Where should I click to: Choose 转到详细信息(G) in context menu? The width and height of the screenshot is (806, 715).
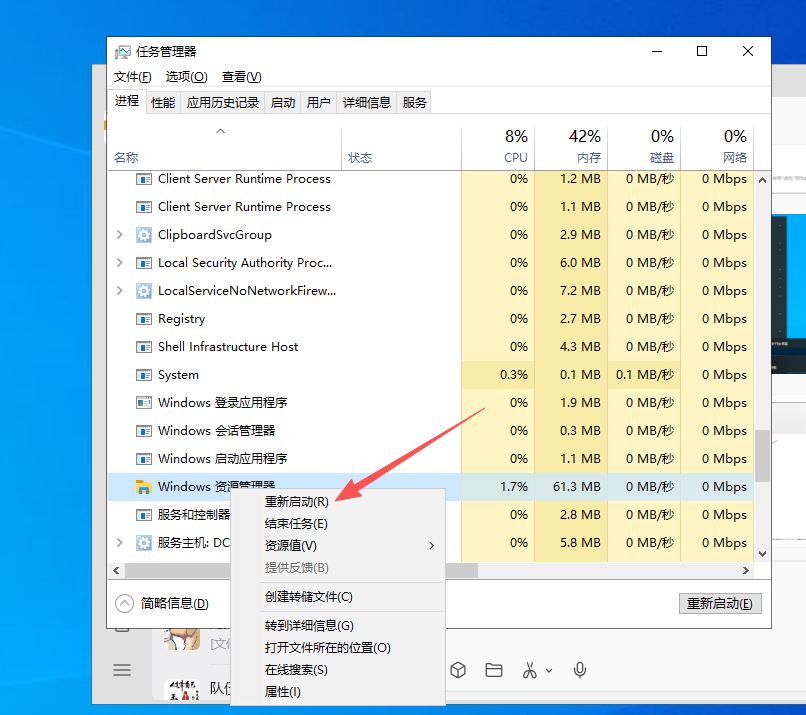tap(337, 626)
